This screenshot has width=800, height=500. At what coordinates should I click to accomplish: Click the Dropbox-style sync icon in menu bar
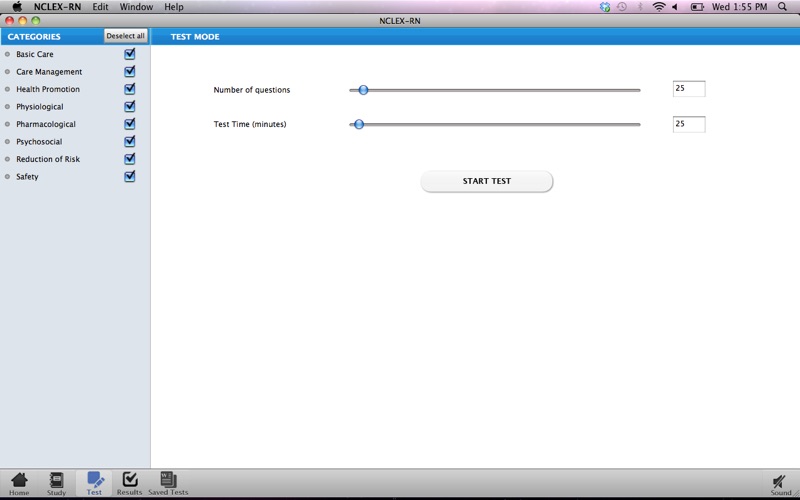tap(605, 7)
